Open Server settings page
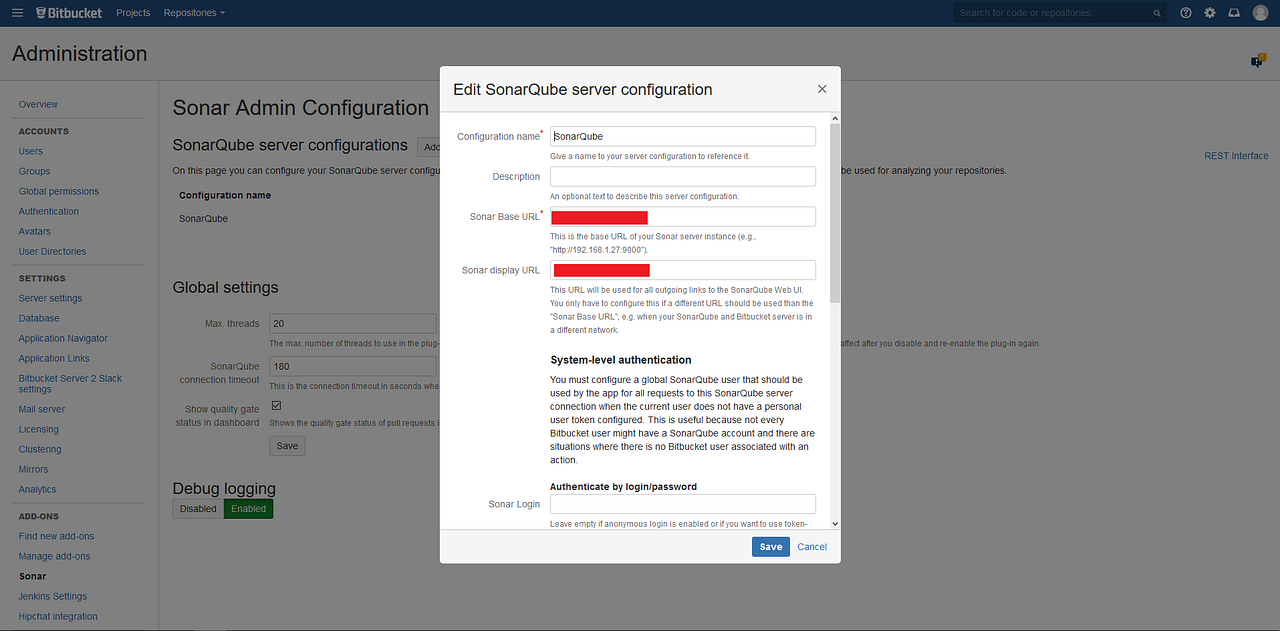The width and height of the screenshot is (1280, 631). click(51, 298)
